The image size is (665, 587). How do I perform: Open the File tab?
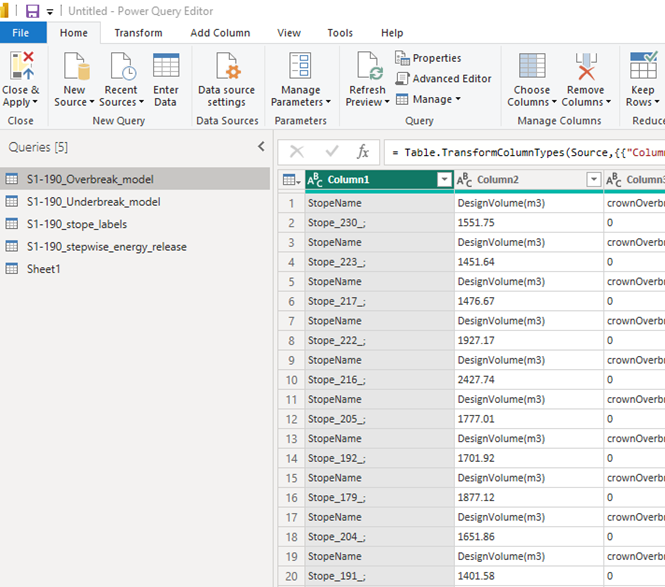(x=21, y=33)
